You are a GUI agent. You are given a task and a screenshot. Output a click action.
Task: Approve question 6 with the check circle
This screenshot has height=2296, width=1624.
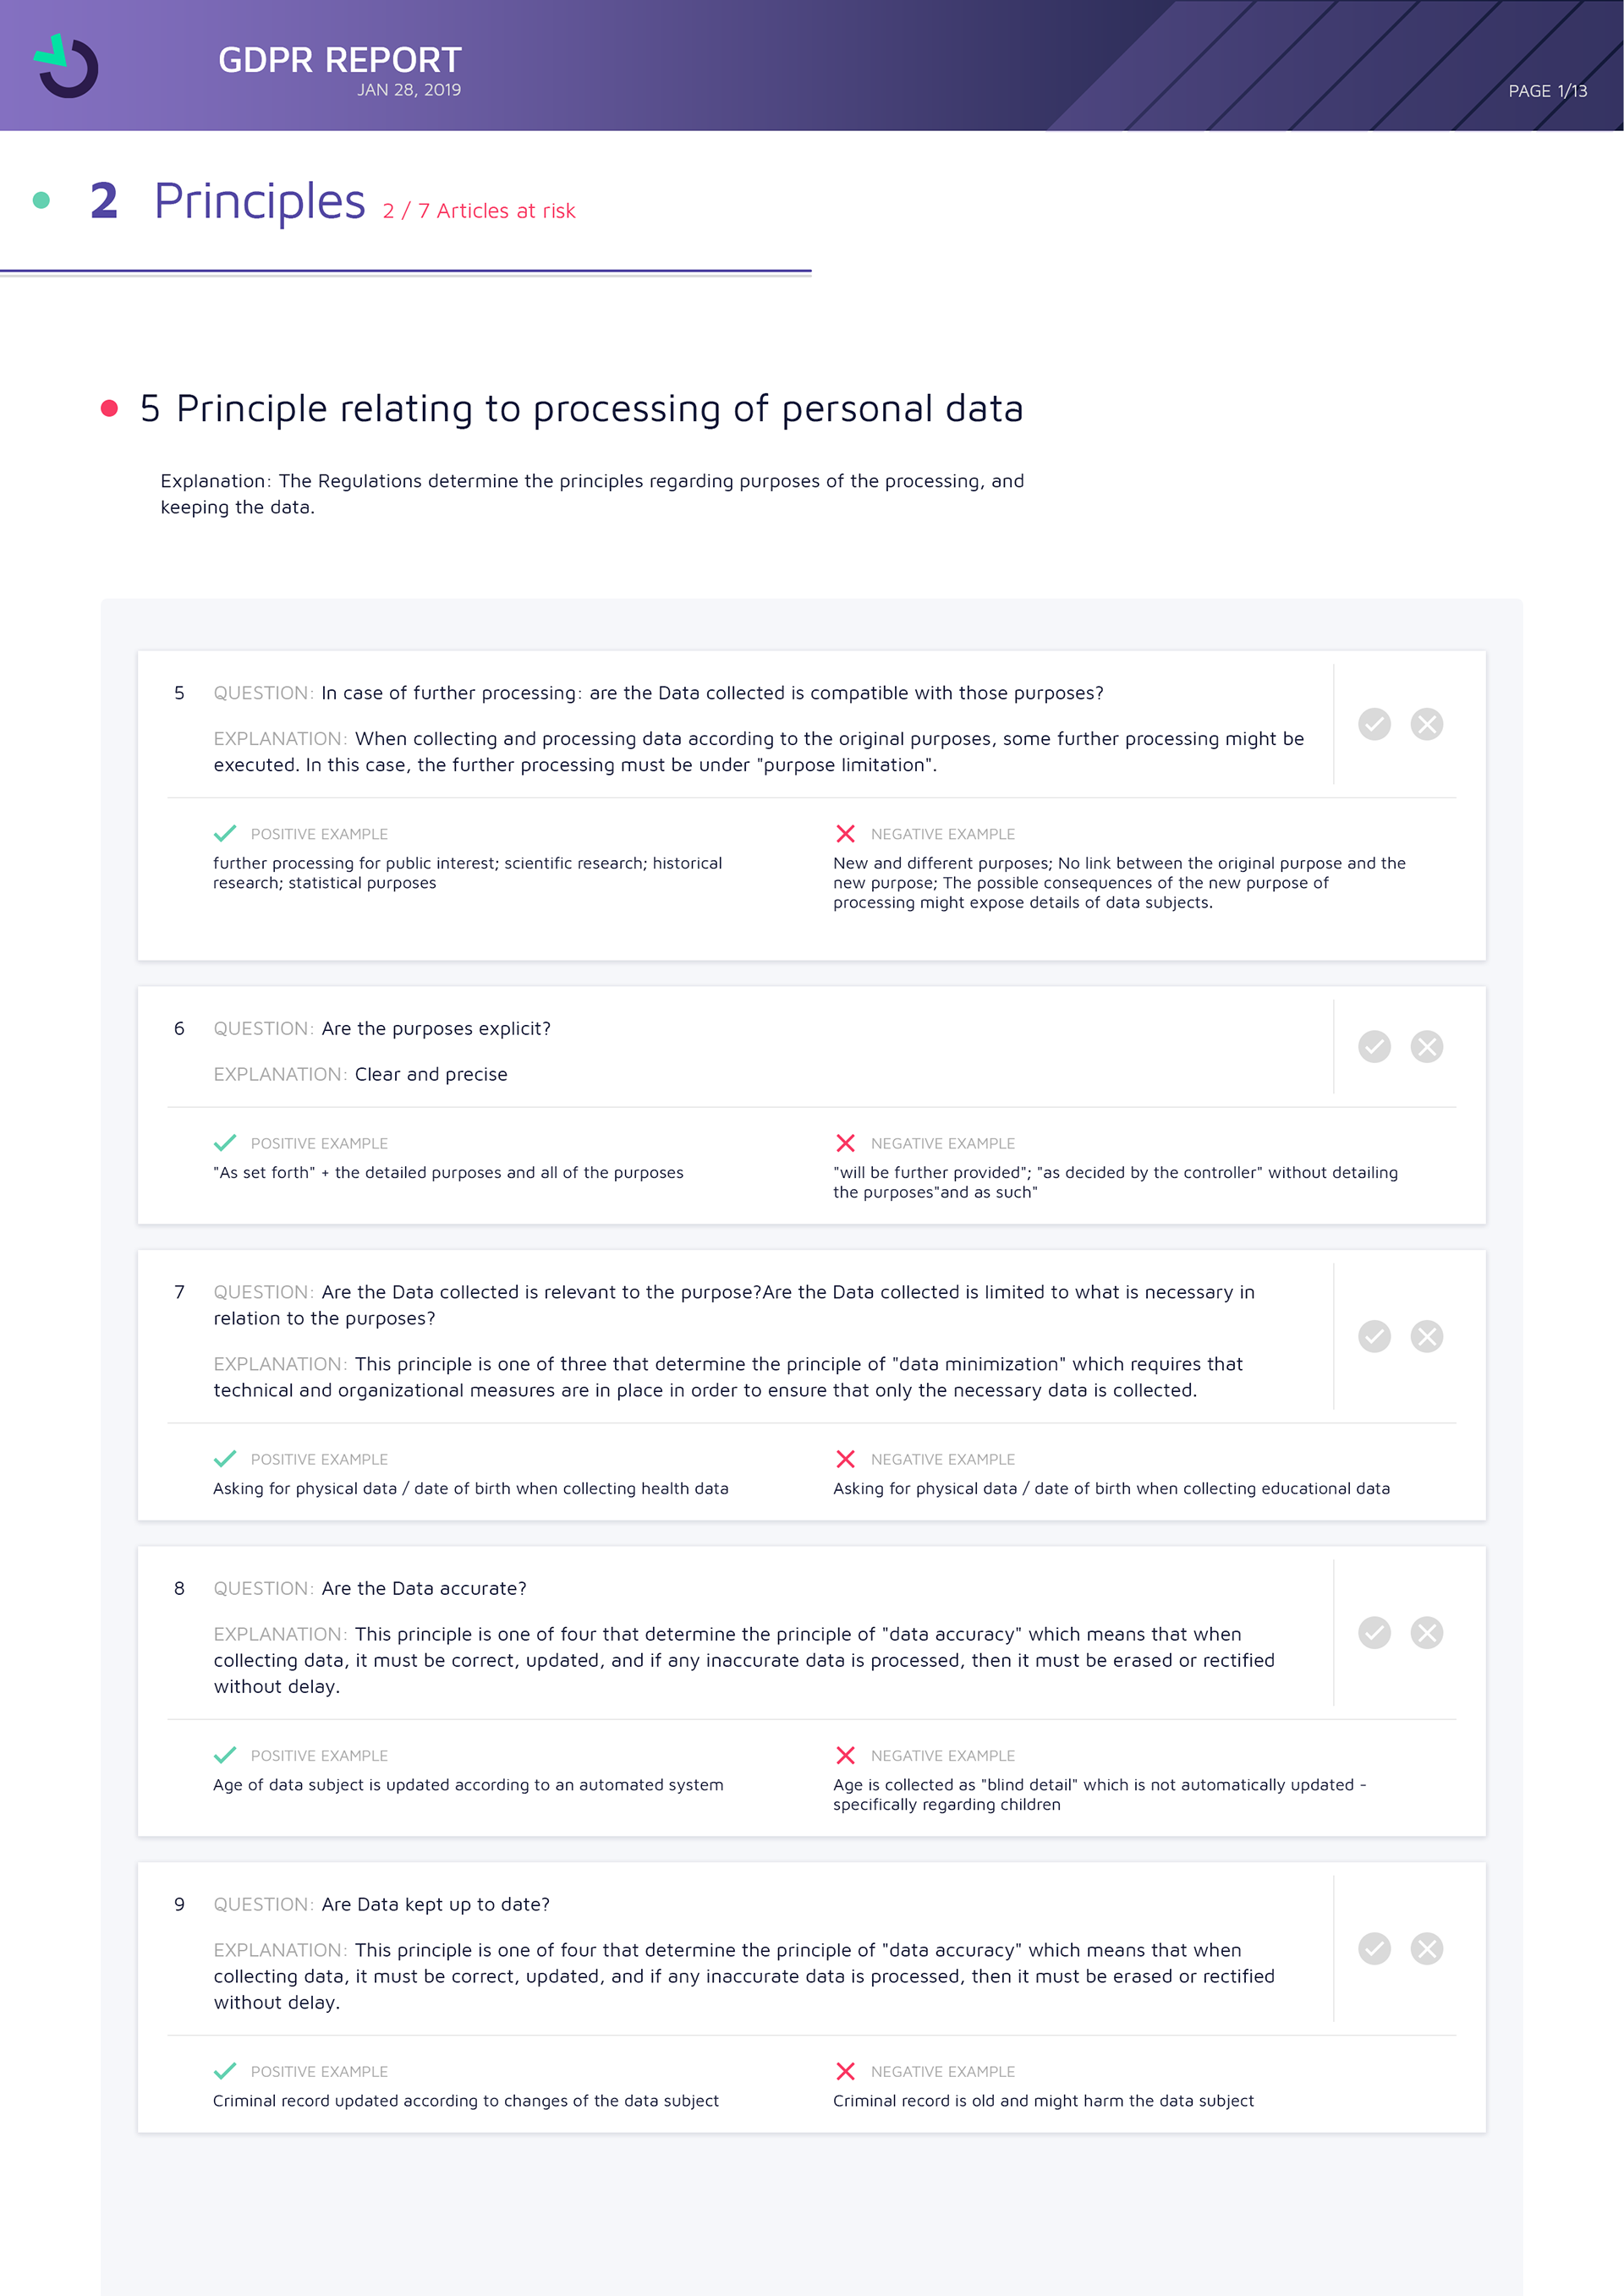pos(1374,1047)
